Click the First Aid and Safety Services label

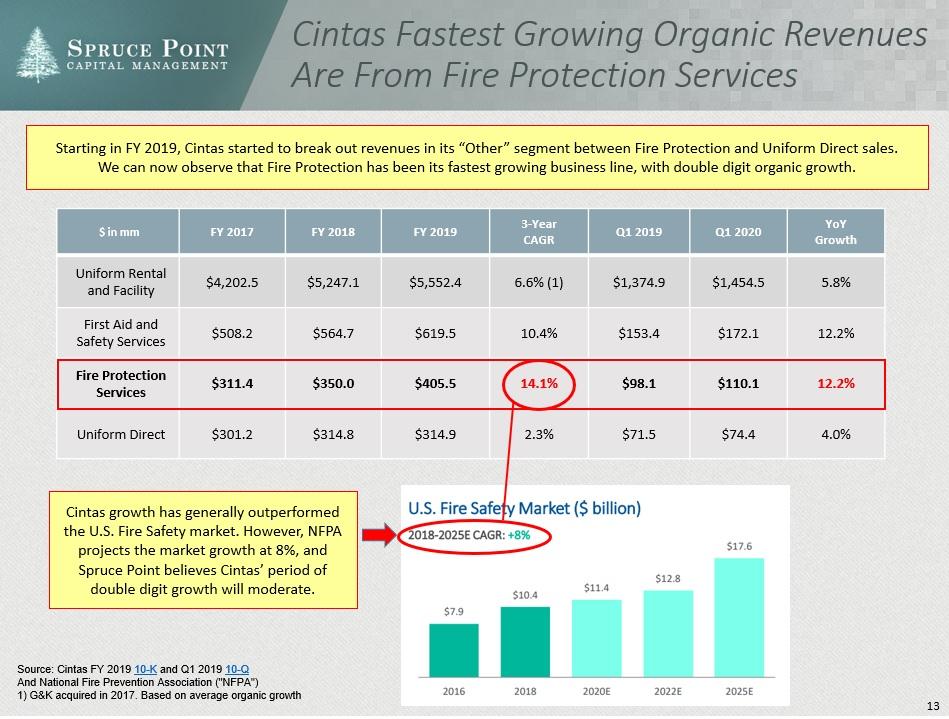[x=120, y=333]
